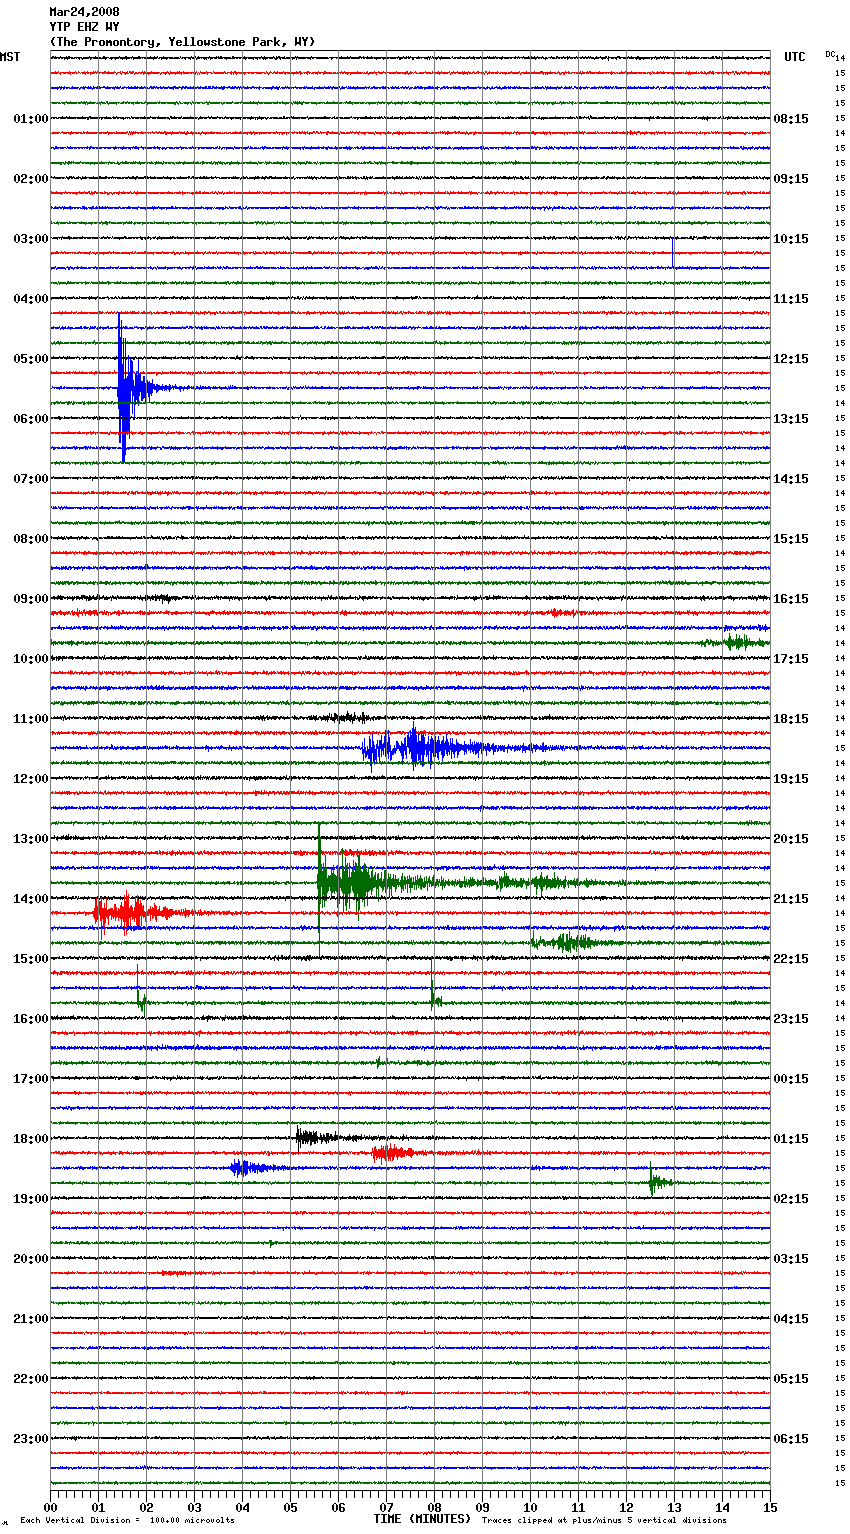Select the 04:00 MST time label
850x1534 pixels.
[x=31, y=299]
